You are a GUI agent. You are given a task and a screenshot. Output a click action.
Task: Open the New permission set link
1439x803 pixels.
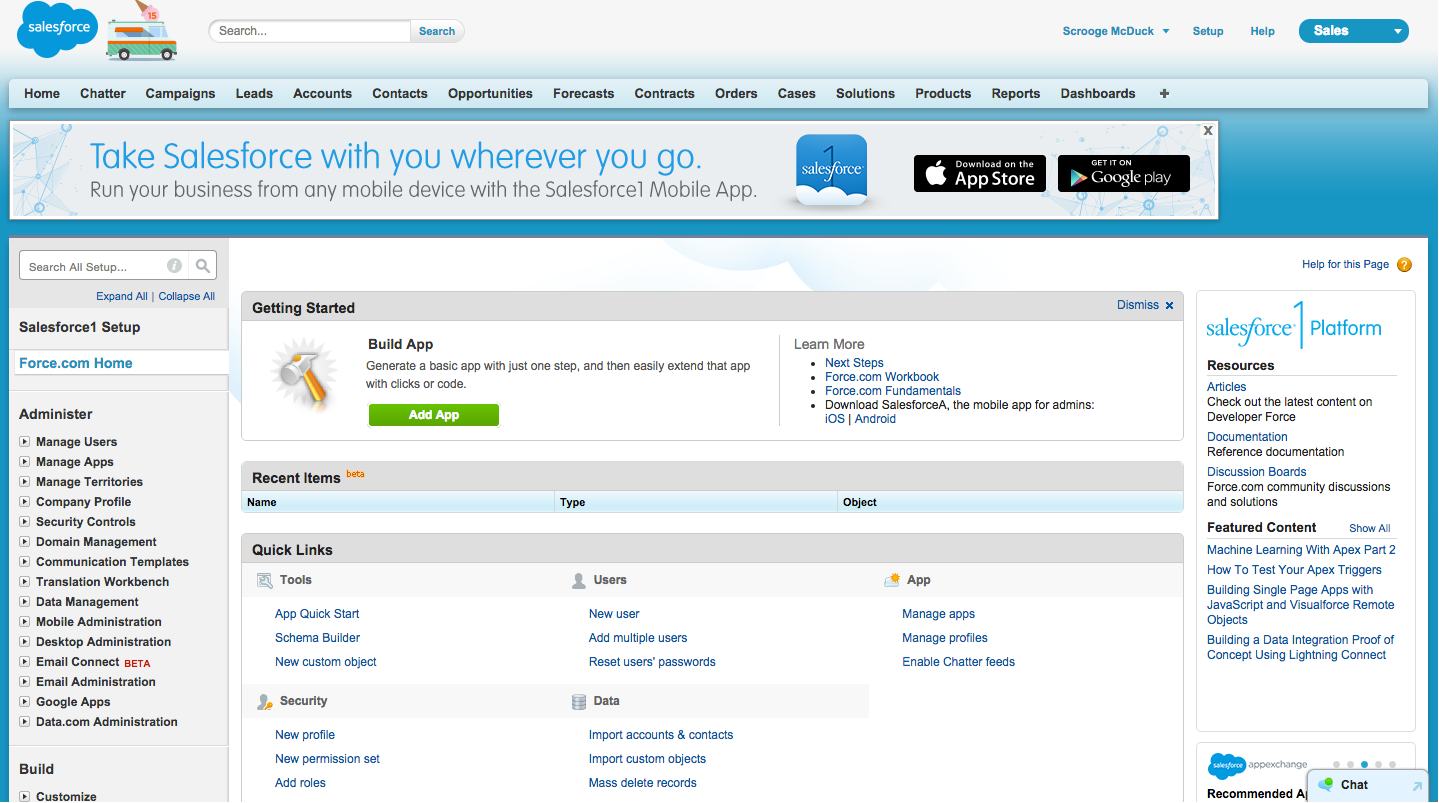click(x=327, y=759)
